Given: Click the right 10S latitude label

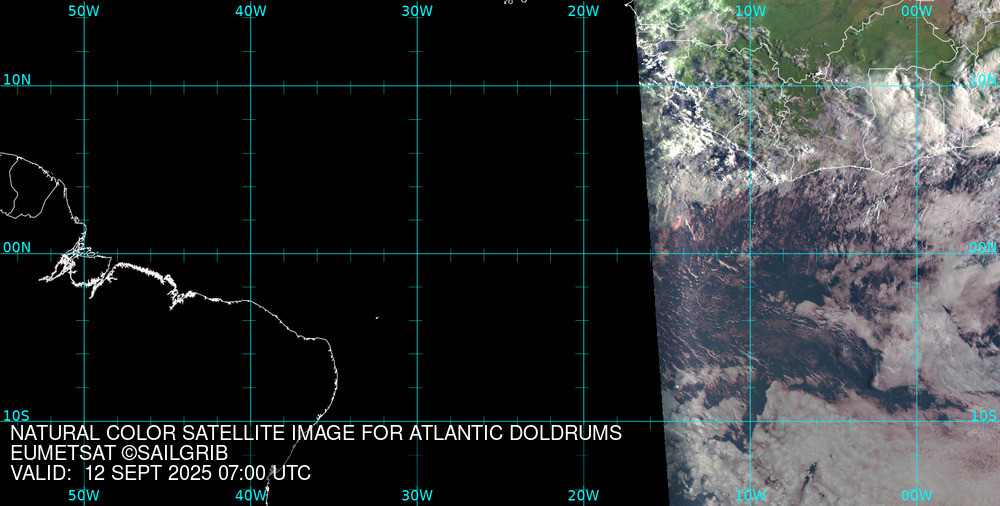Looking at the screenshot, I should tap(983, 416).
